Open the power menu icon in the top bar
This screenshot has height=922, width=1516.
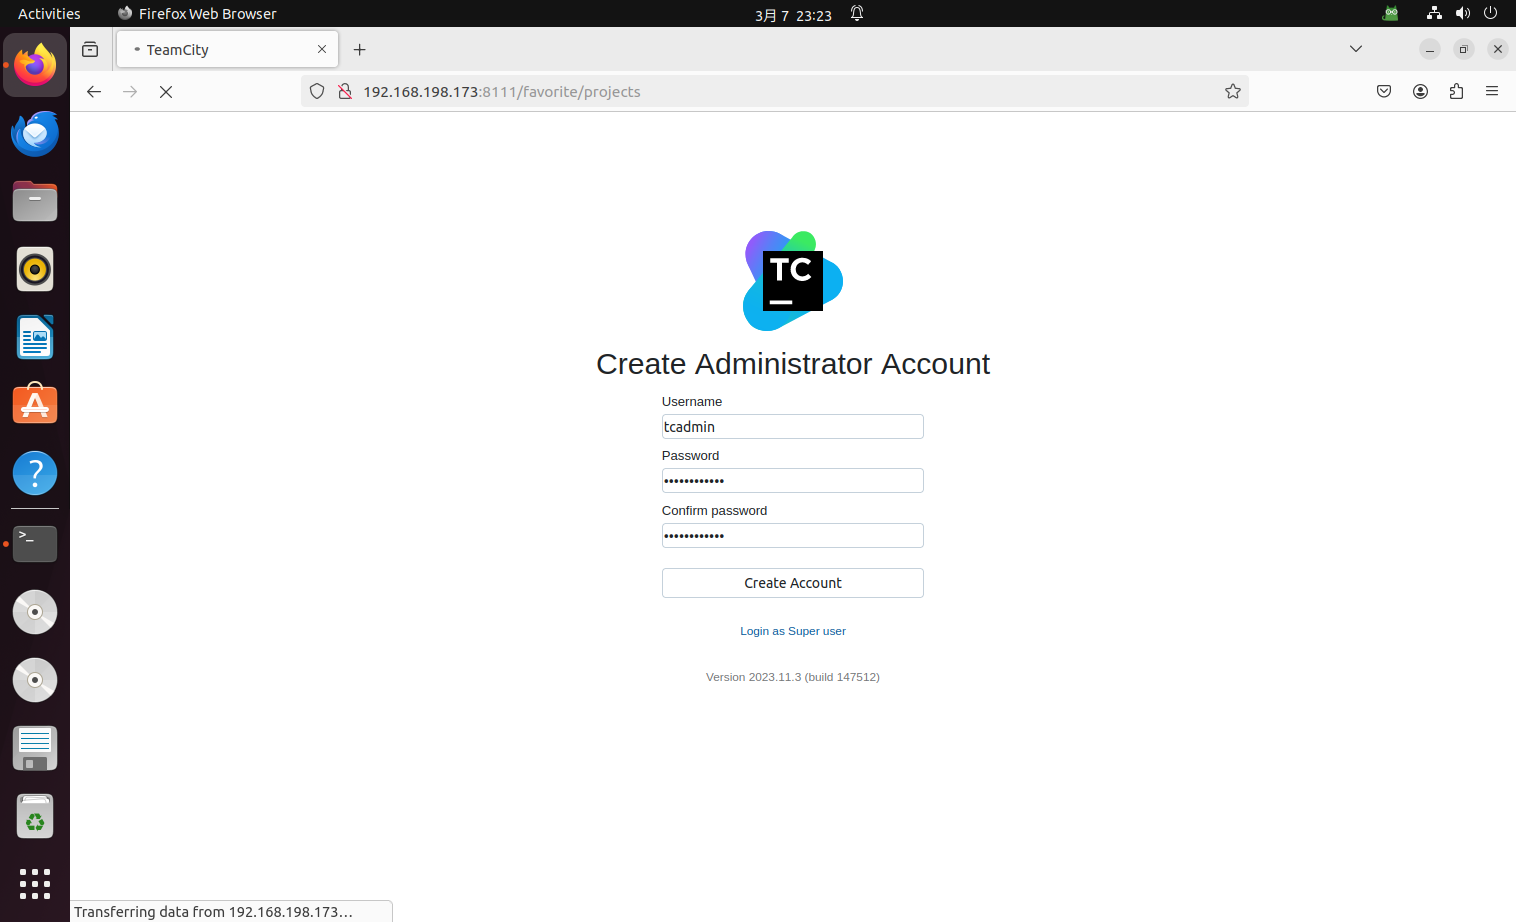(1490, 13)
